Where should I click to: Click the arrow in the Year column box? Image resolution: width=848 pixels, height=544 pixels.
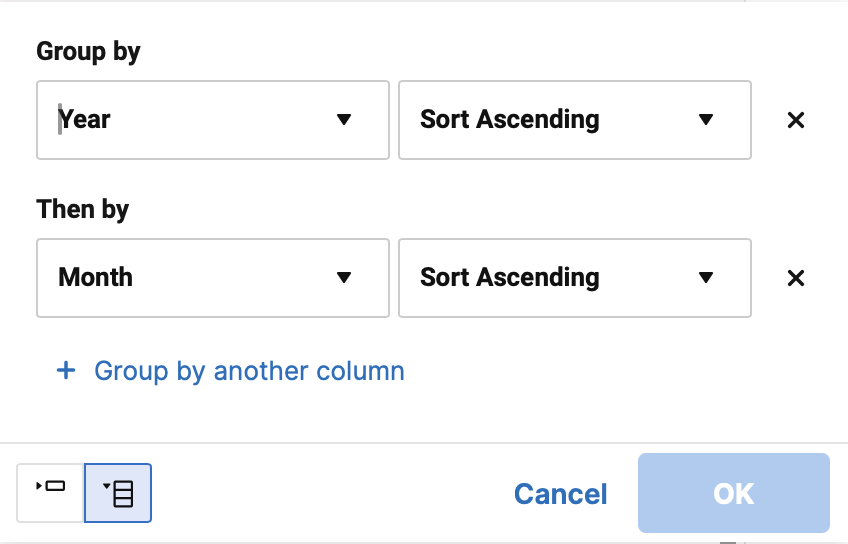point(344,120)
